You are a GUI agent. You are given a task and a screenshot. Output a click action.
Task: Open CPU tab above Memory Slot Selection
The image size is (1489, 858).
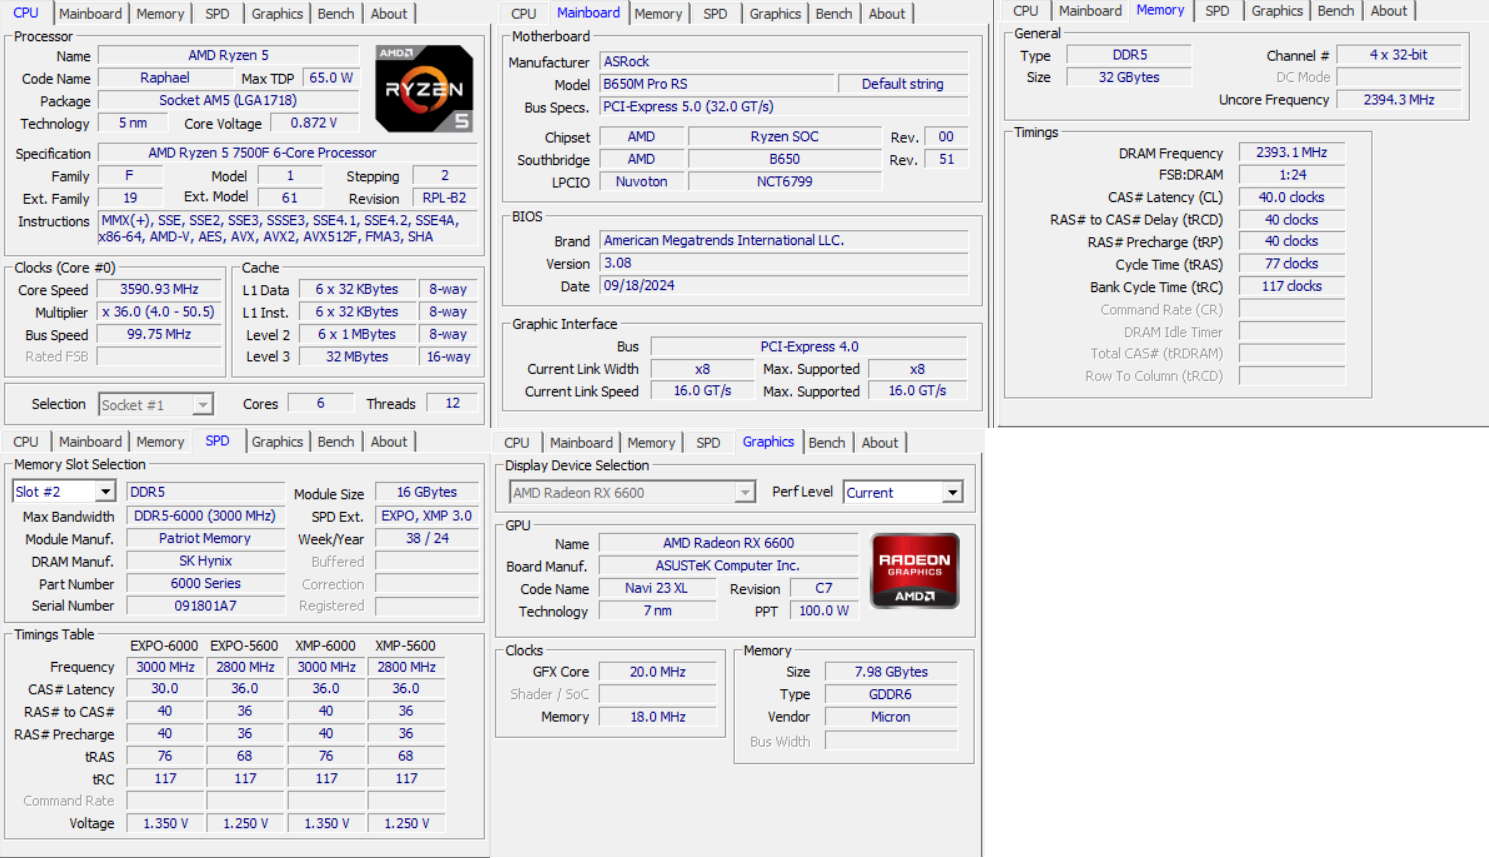coord(26,442)
